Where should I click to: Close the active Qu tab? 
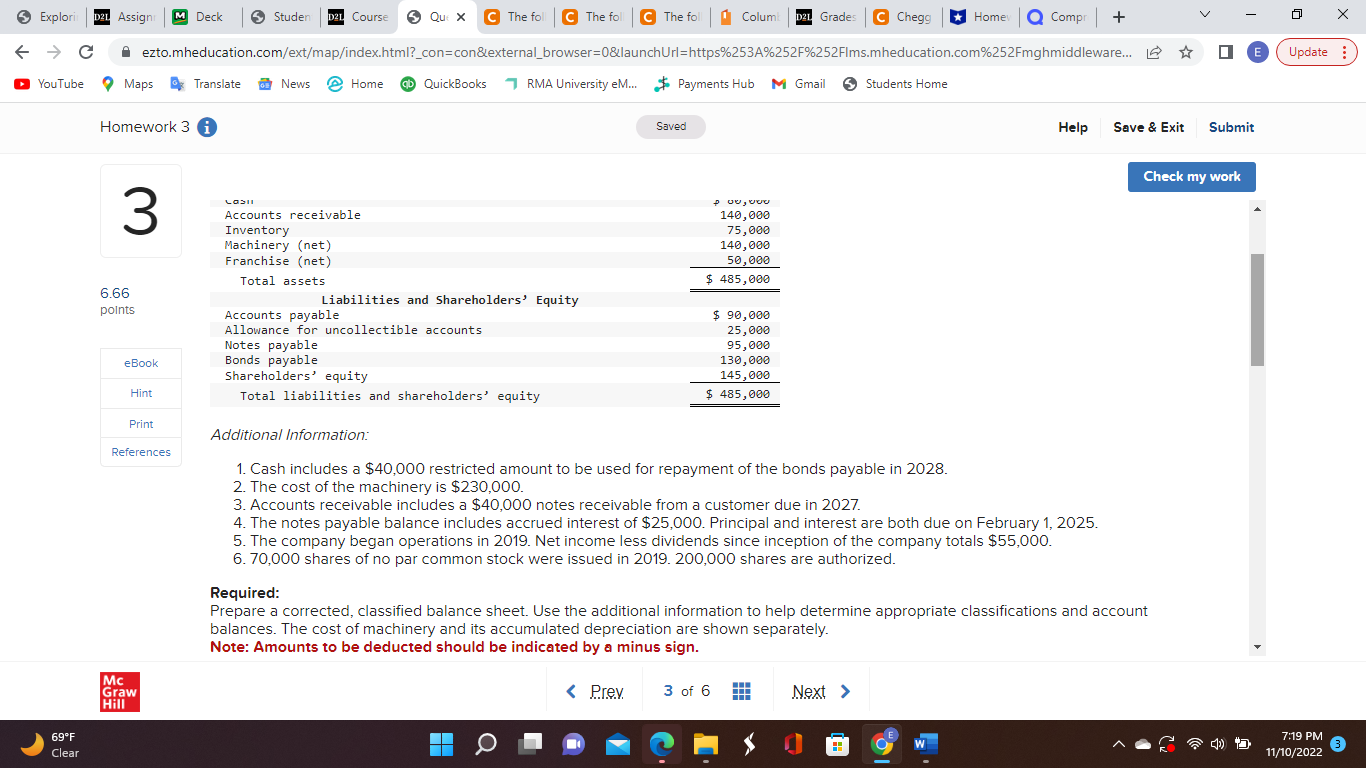(x=461, y=17)
